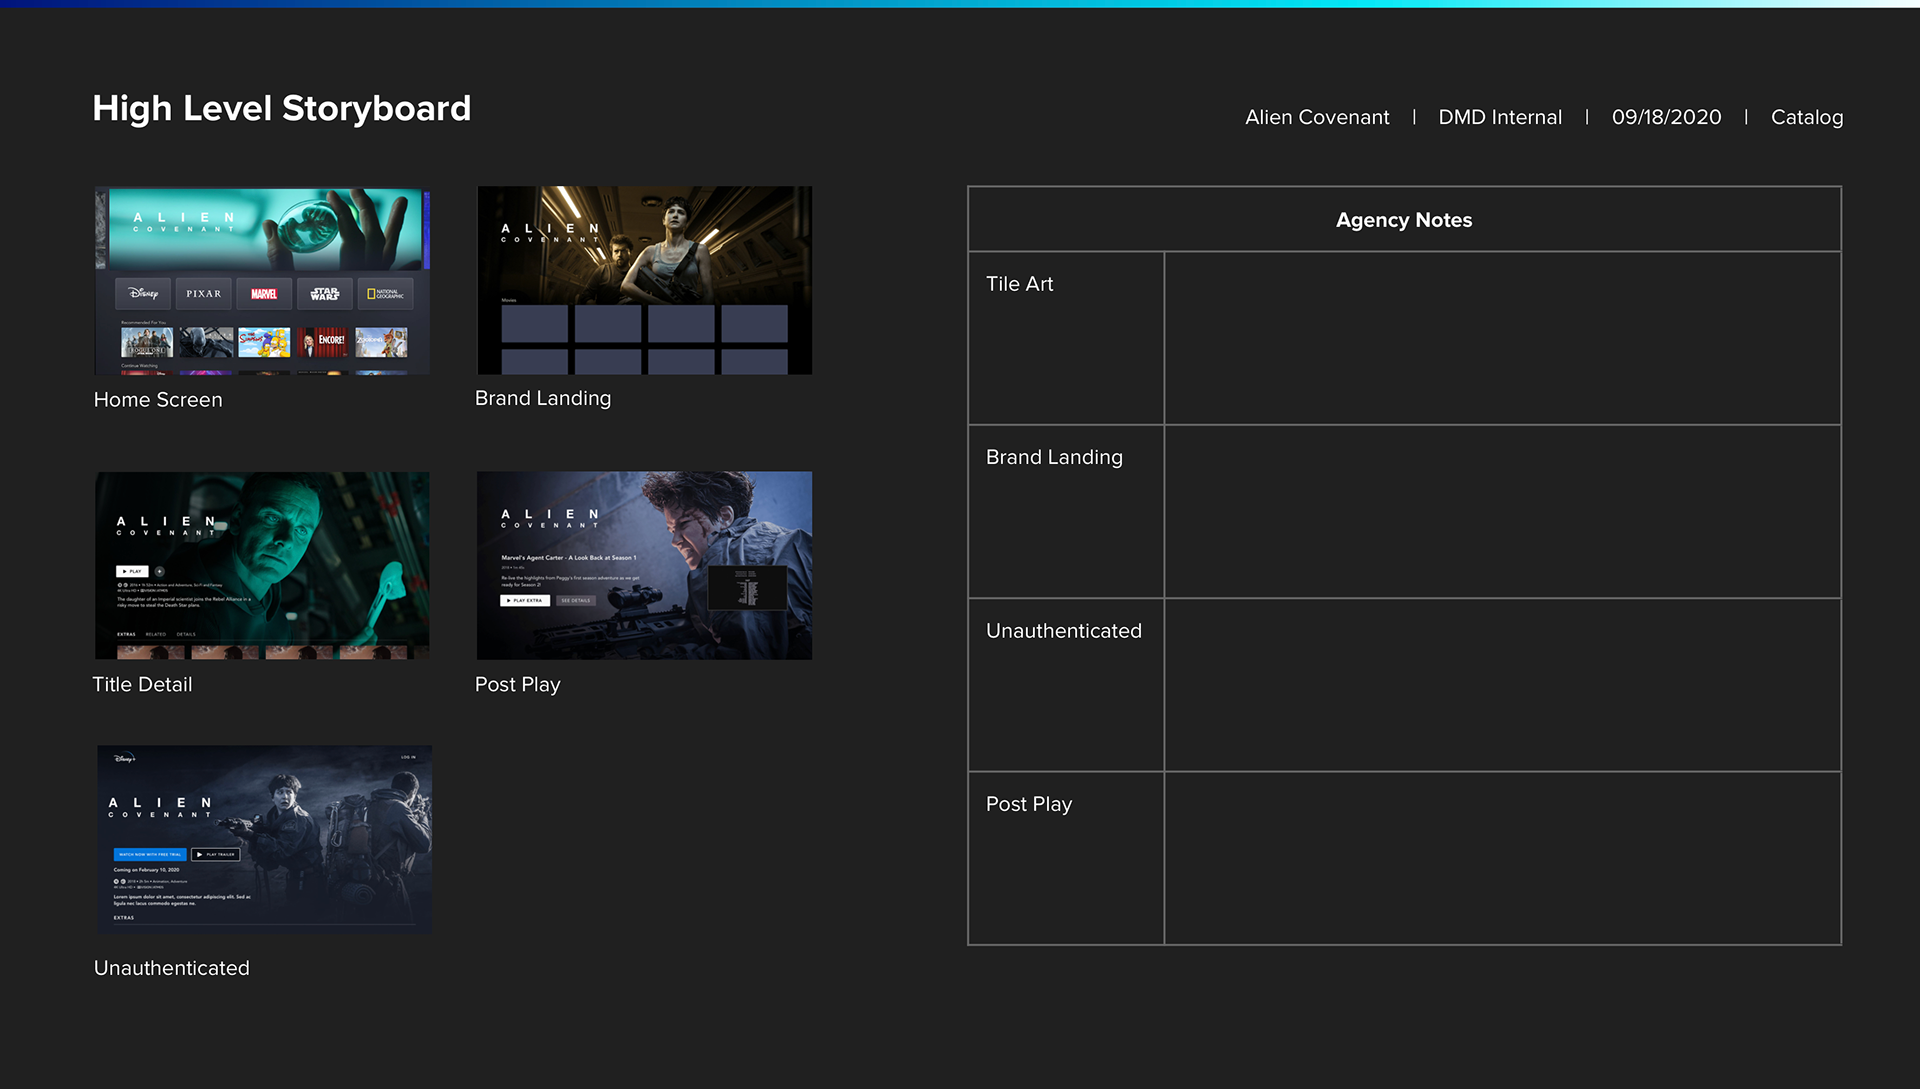Image resolution: width=1920 pixels, height=1089 pixels.
Task: Click the empty Unauthenticated agency notes cell
Action: (1502, 685)
